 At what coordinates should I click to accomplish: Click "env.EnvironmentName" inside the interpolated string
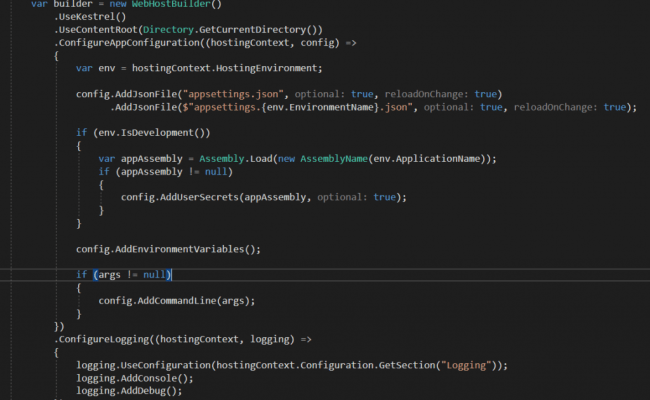click(x=320, y=107)
